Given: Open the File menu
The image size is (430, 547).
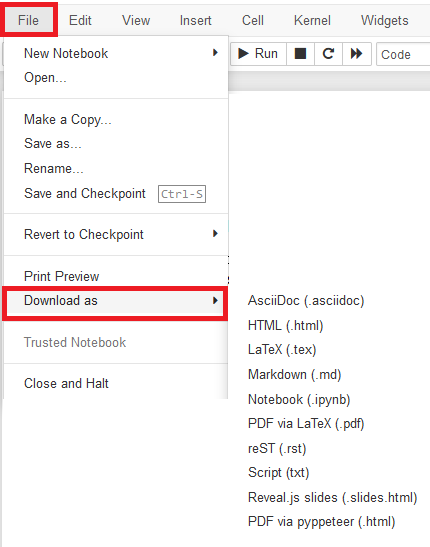Looking at the screenshot, I should pyautogui.click(x=28, y=20).
